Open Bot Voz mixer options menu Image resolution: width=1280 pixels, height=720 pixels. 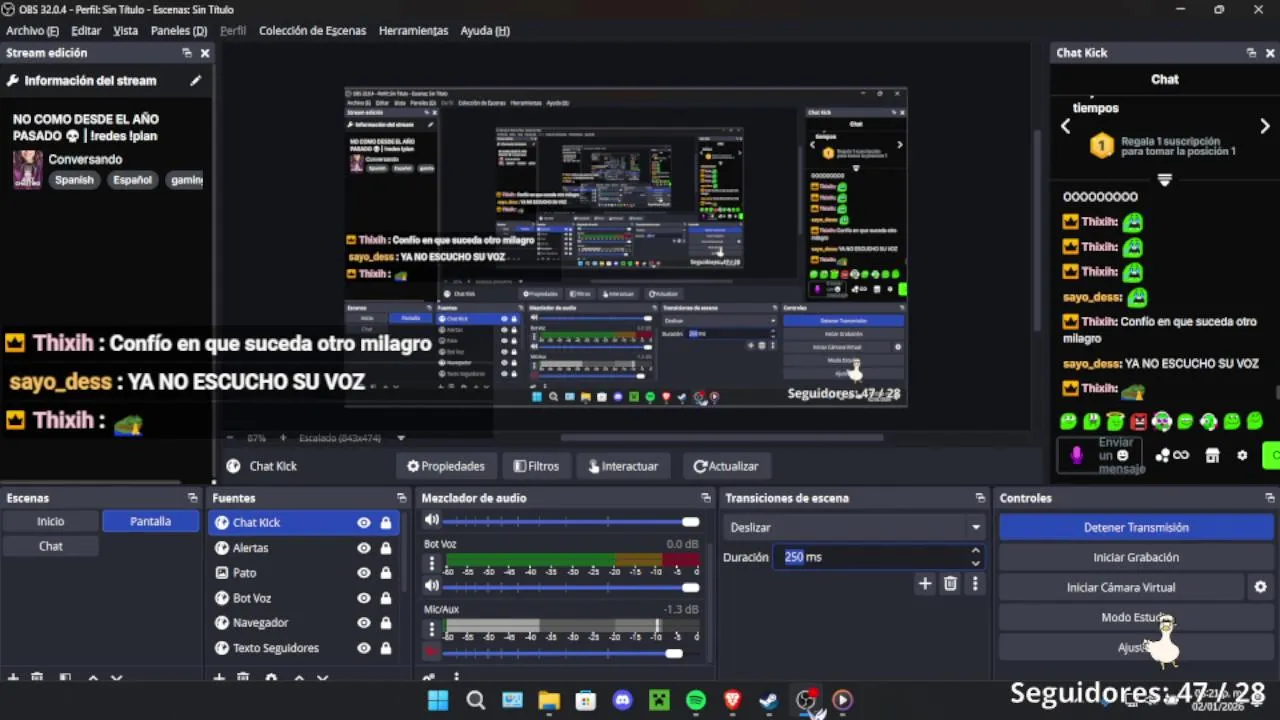pyautogui.click(x=432, y=563)
